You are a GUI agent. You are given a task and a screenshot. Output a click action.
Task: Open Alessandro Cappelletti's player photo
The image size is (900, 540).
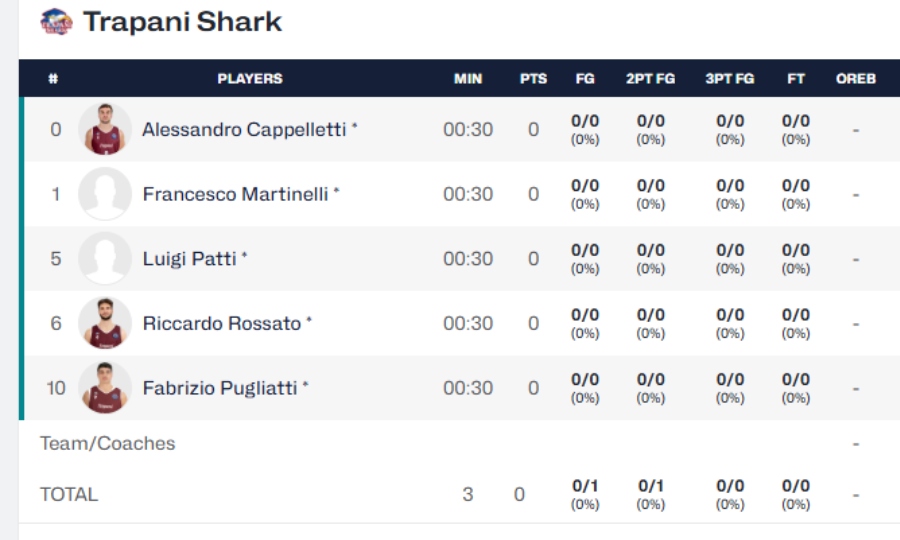coord(105,129)
